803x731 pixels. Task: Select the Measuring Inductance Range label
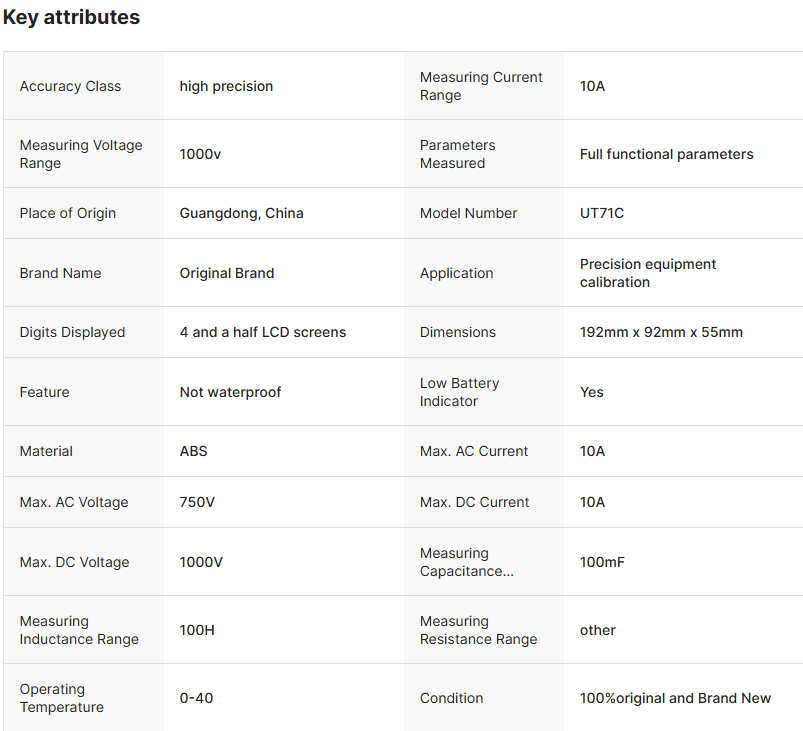pos(79,630)
